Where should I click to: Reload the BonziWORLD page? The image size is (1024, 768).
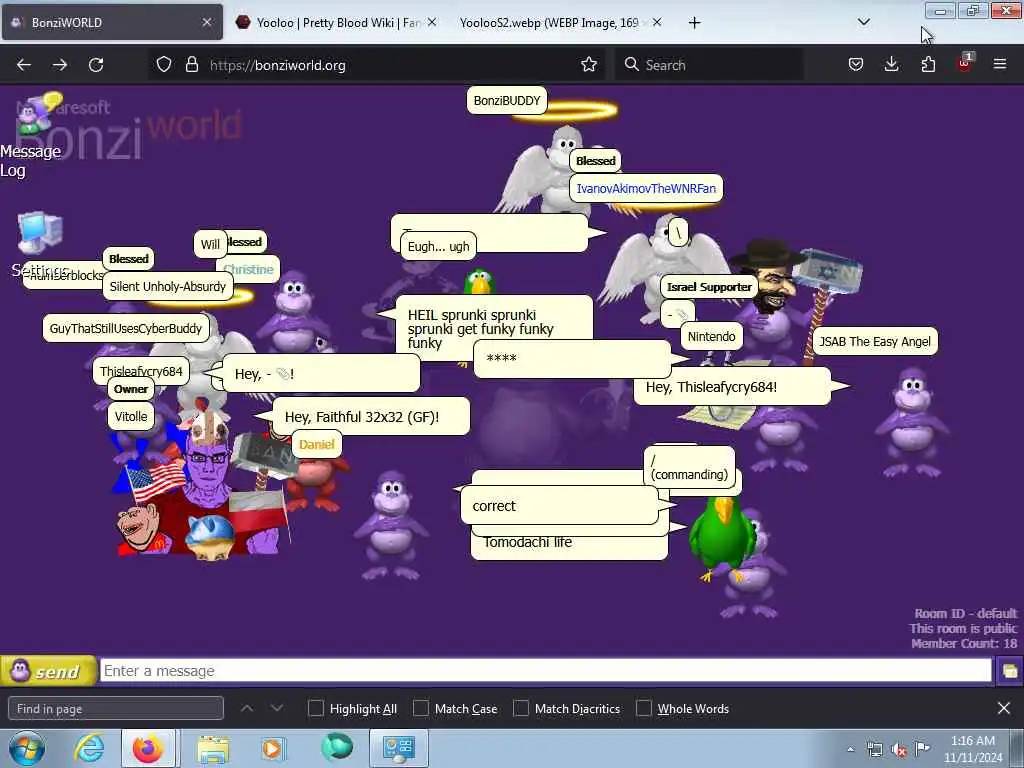pos(96,65)
